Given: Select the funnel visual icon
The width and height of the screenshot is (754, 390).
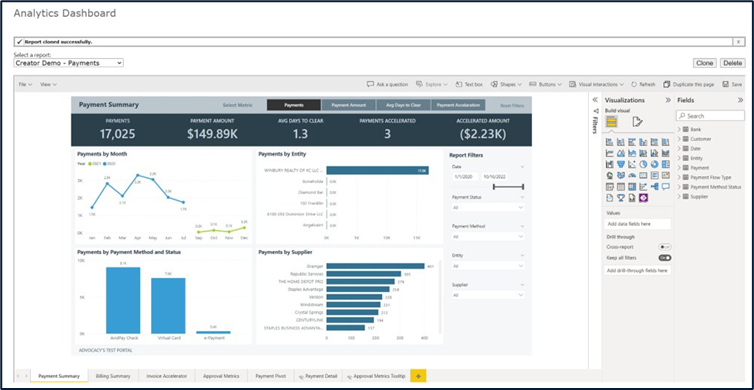Looking at the screenshot, I should click(621, 164).
